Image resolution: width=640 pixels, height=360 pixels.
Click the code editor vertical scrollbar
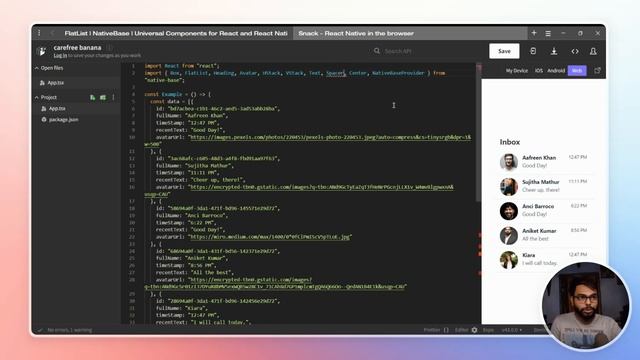478,133
